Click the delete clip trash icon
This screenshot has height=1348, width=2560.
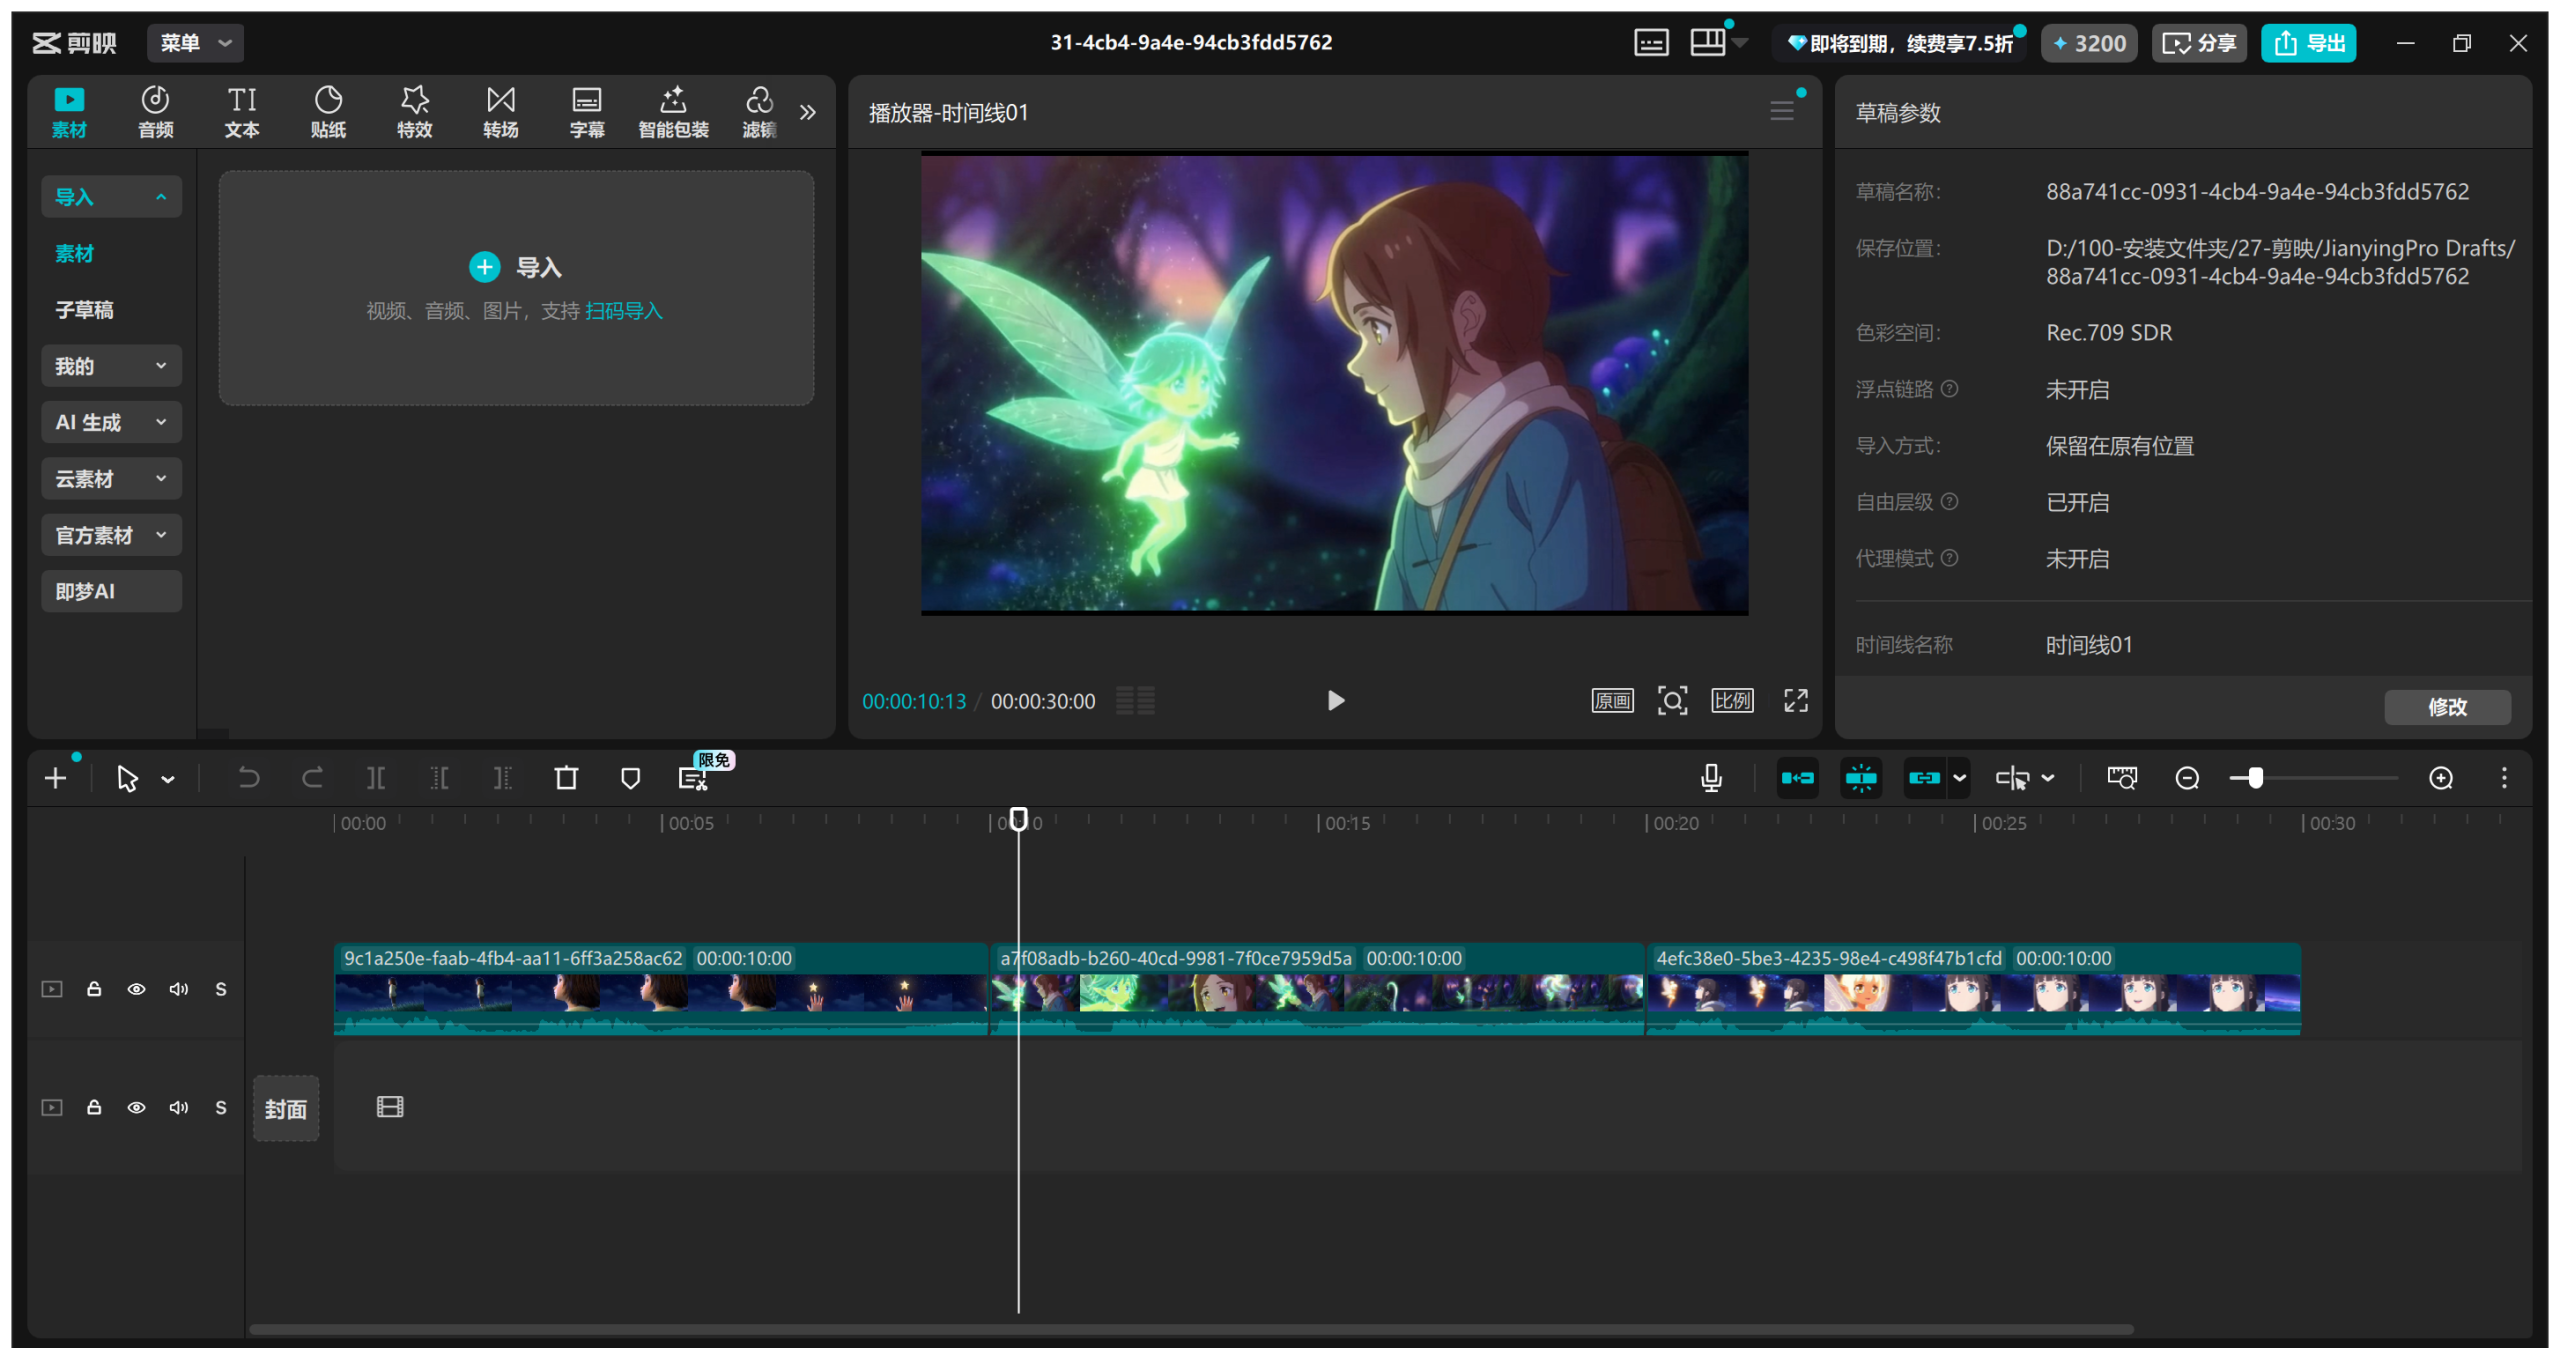(x=566, y=778)
